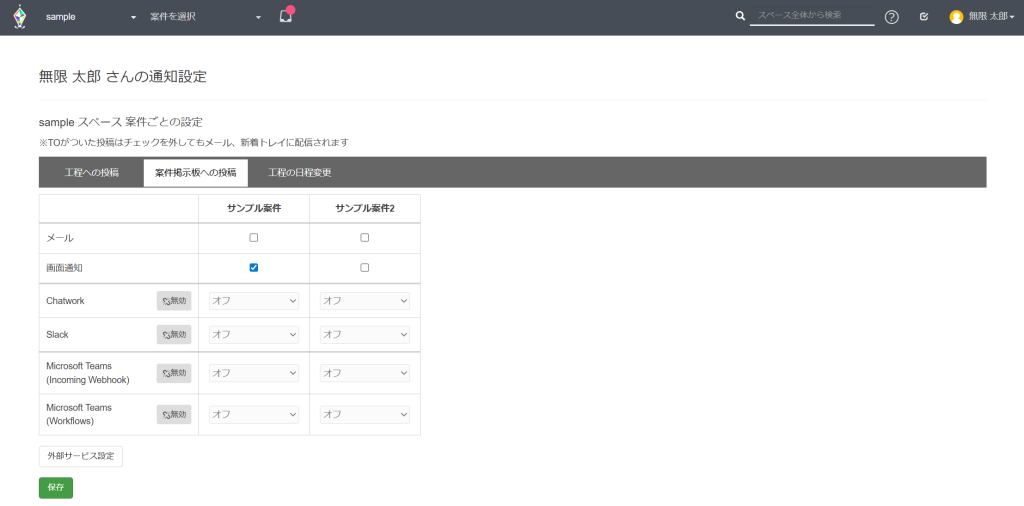The height and width of the screenshot is (506, 1024).
Task: Enable 画面通知 checkbox for サンプル案件2
Action: [x=365, y=268]
